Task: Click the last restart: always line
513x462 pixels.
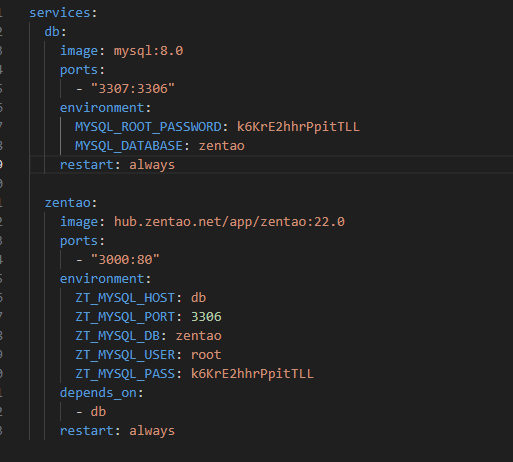Action: (117, 431)
